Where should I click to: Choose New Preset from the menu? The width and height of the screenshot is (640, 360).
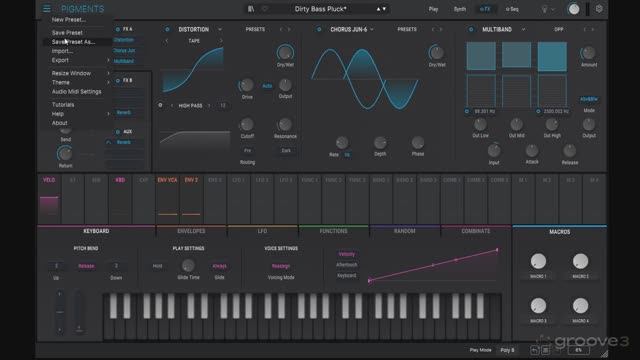[69, 19]
